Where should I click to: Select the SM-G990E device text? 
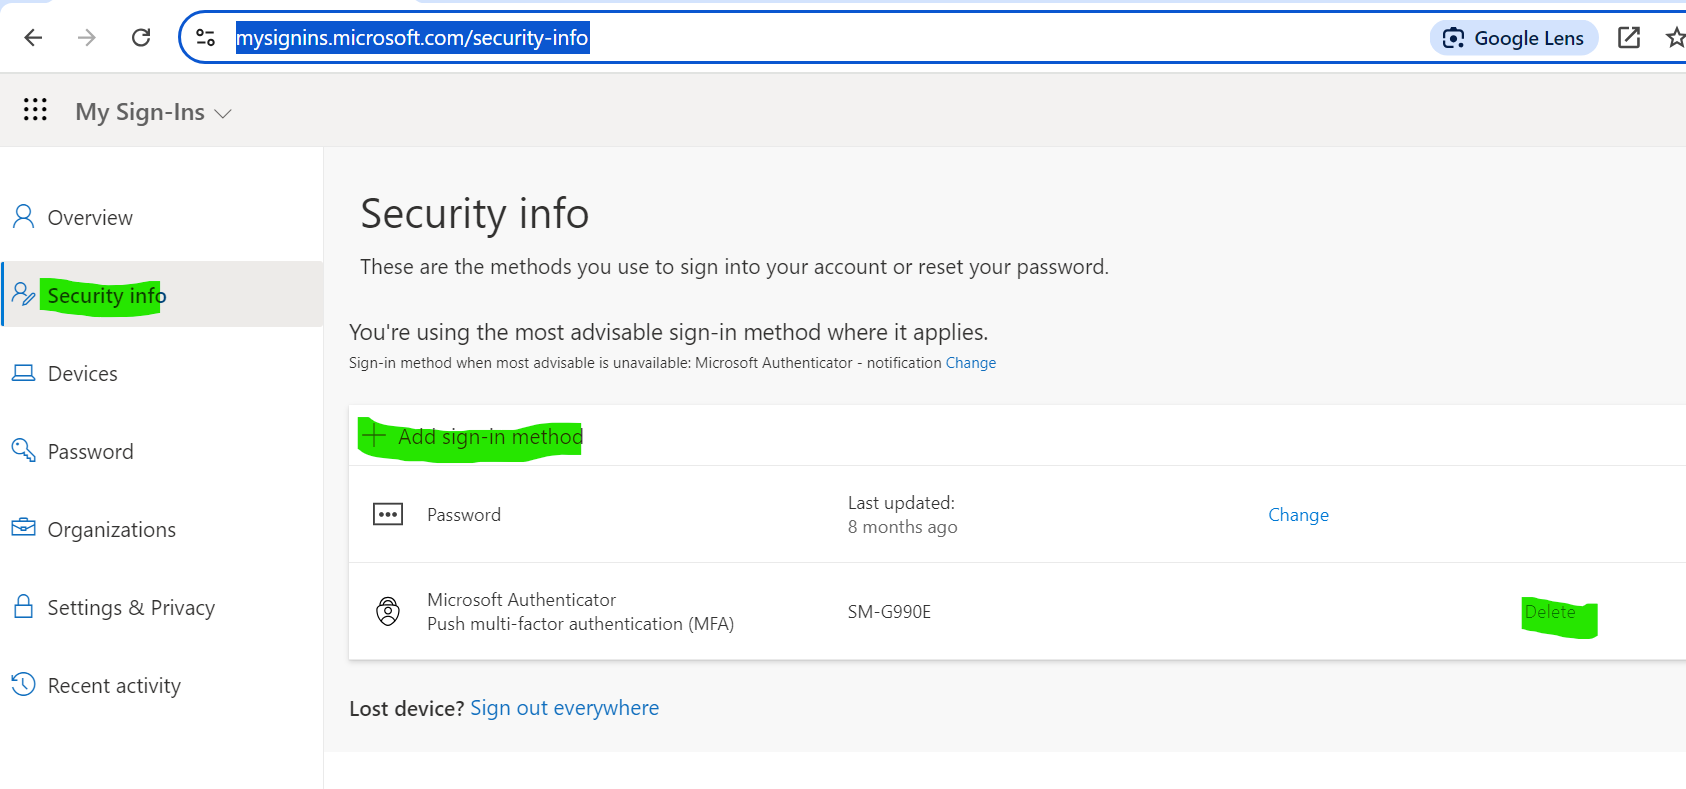click(x=889, y=612)
